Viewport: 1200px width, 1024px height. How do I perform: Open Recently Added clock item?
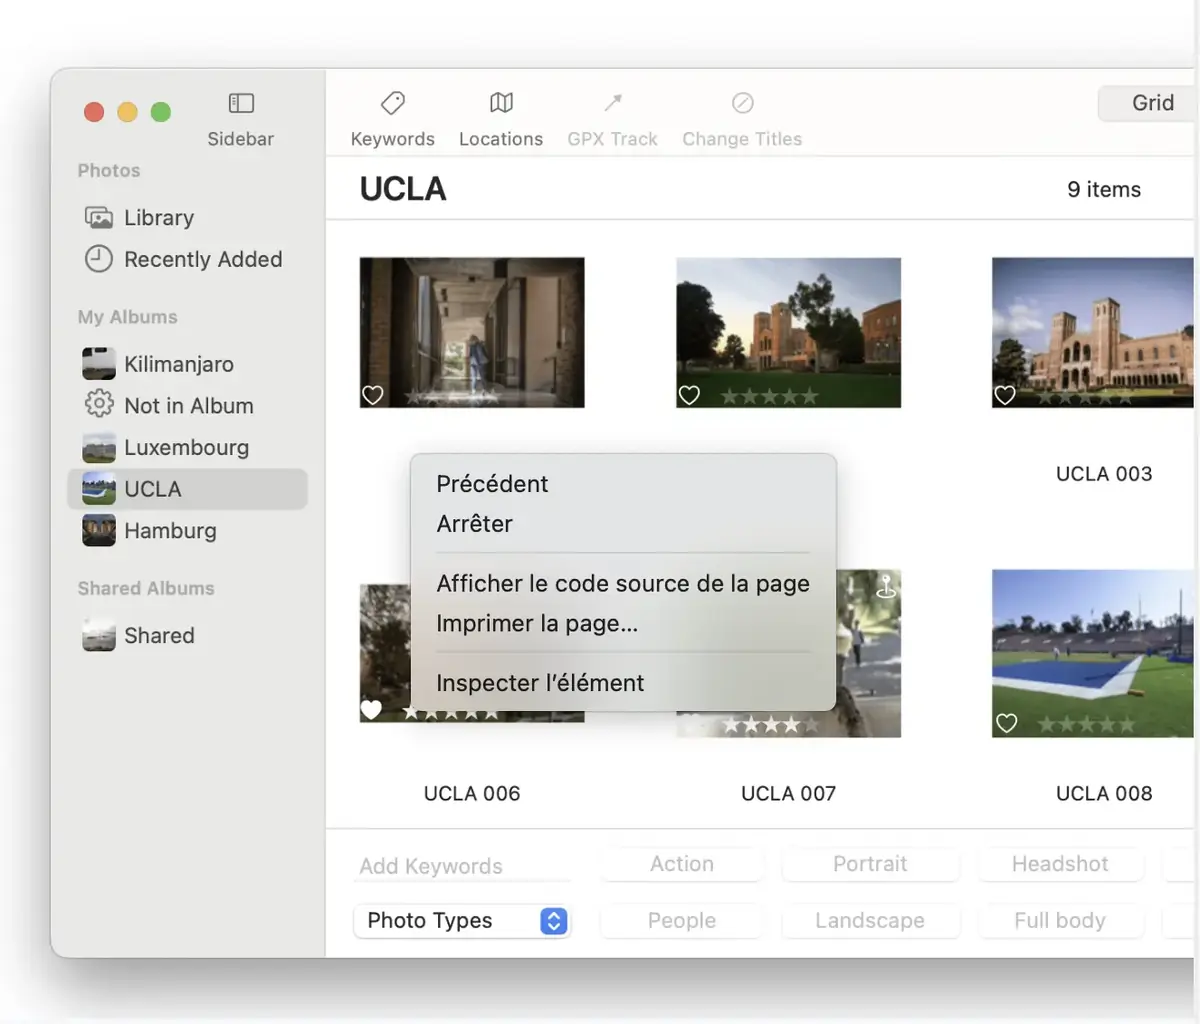(202, 260)
